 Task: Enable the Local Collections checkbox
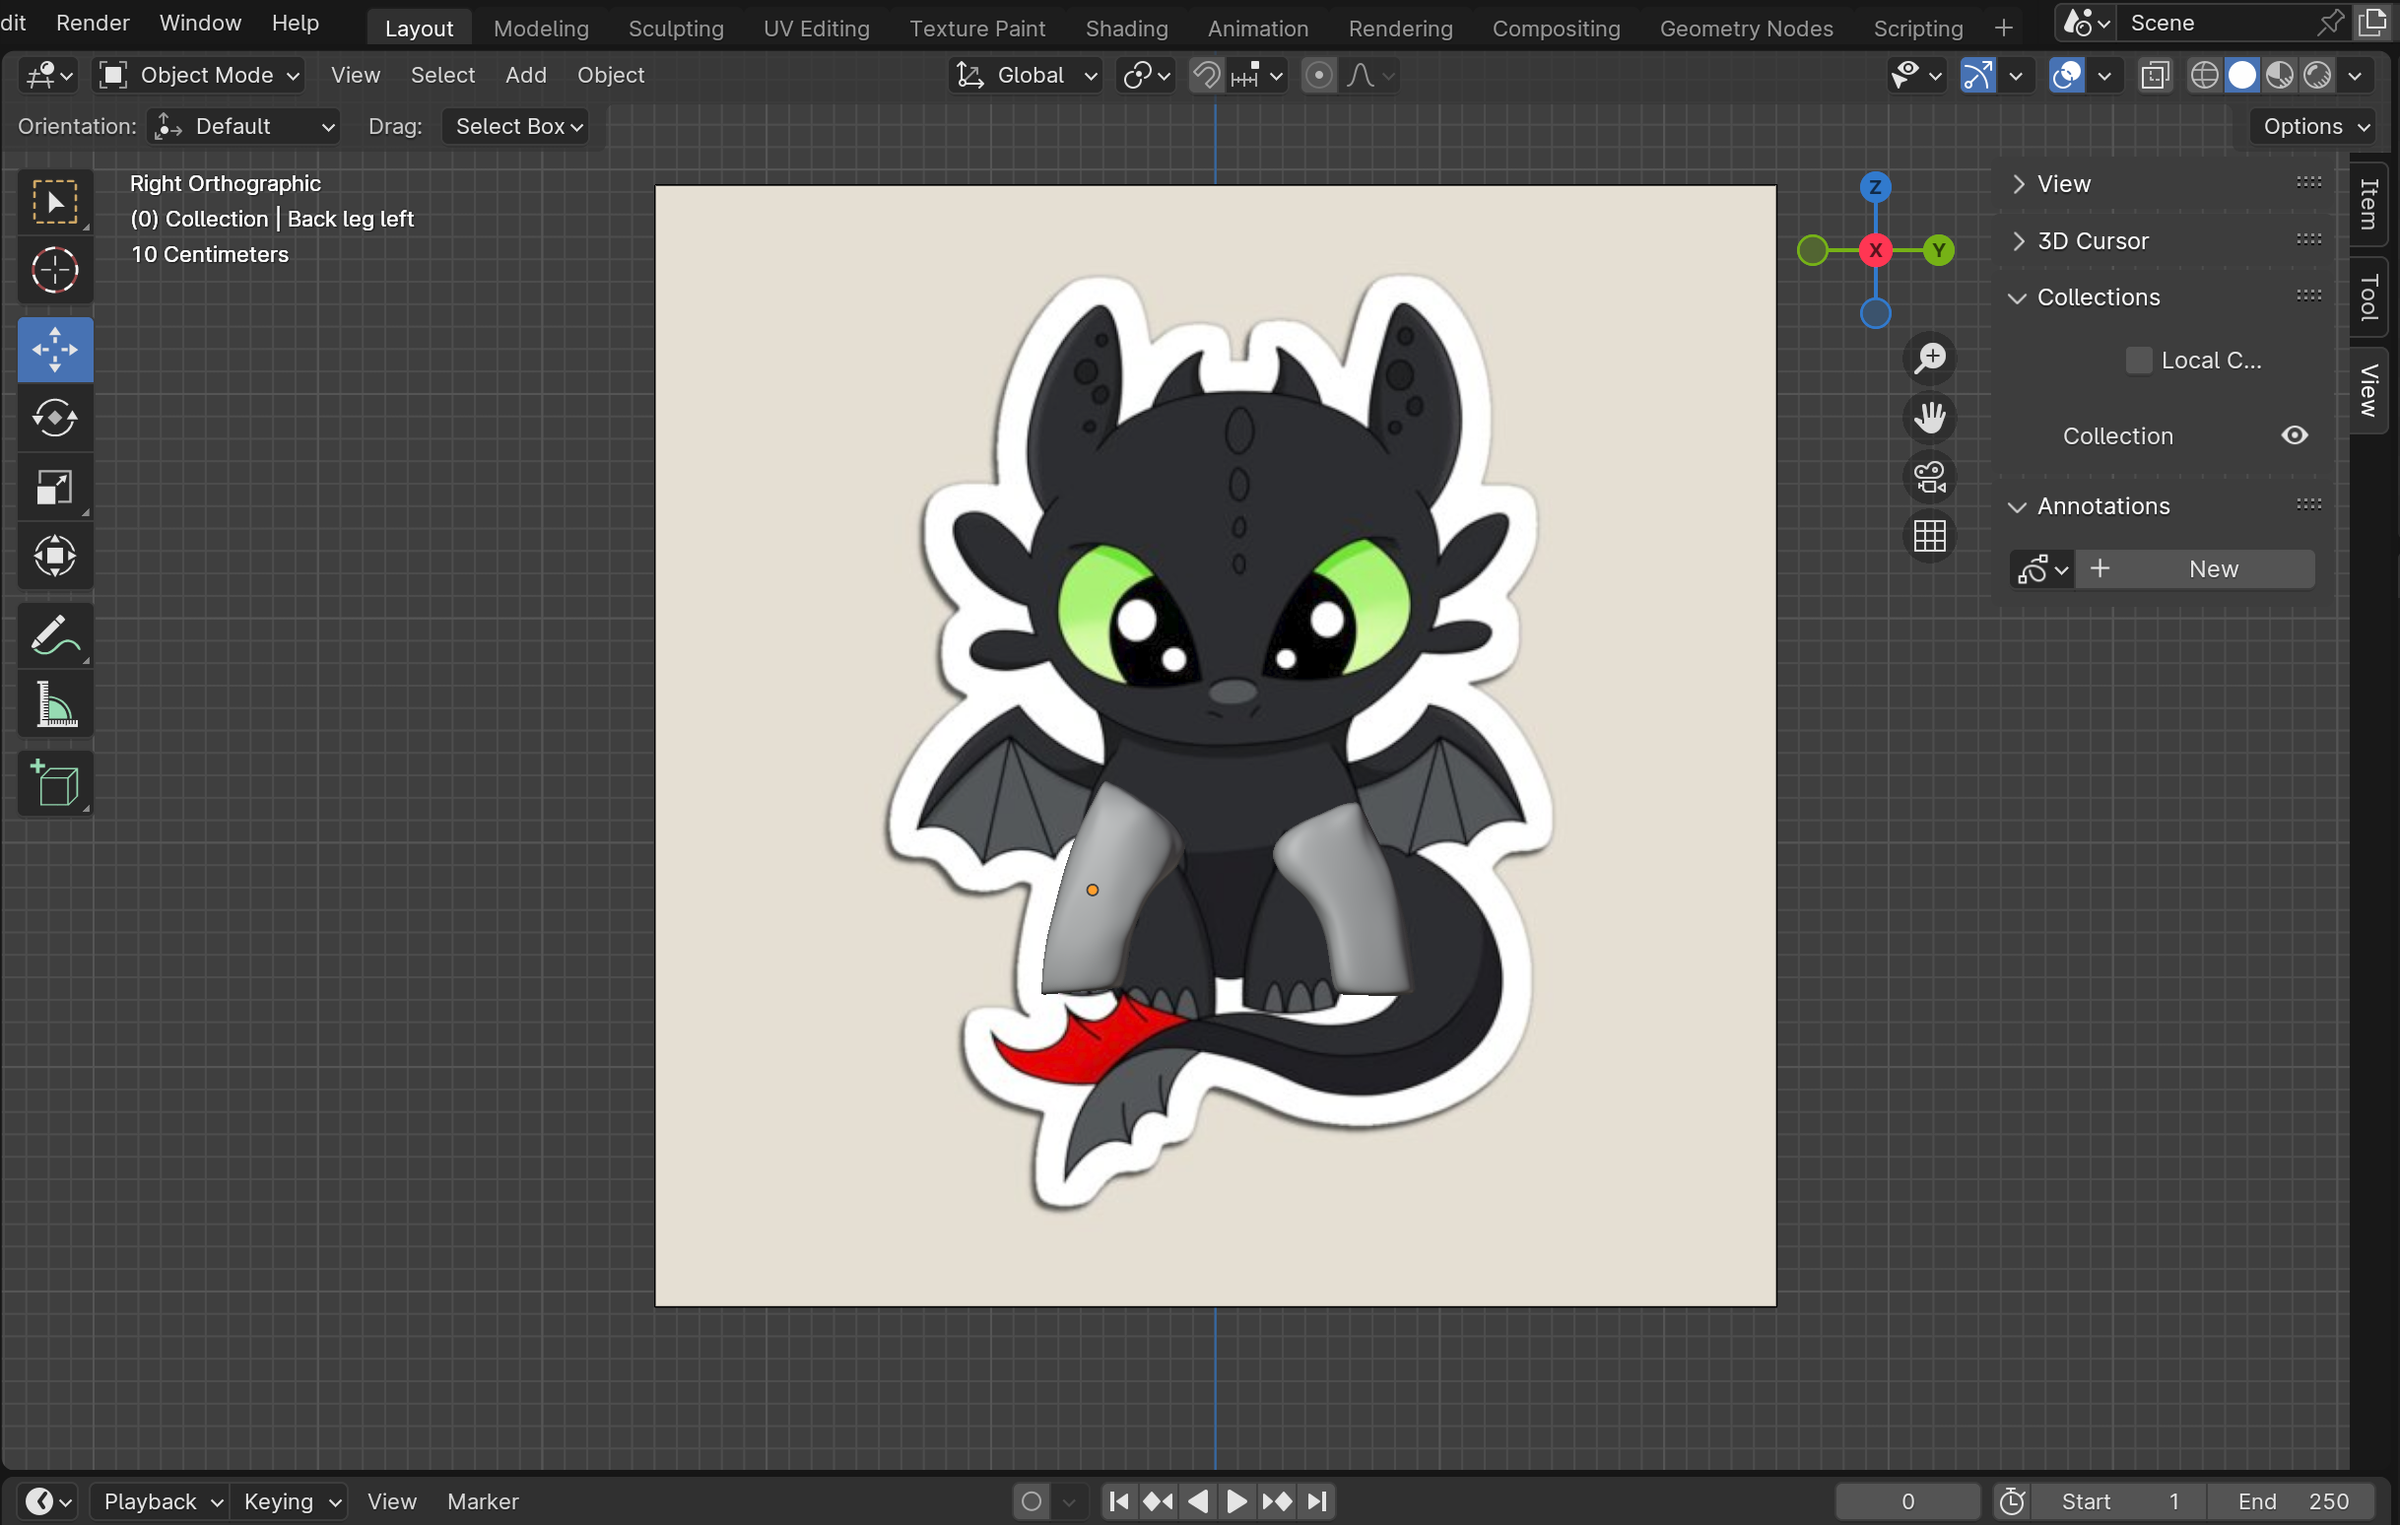click(2139, 360)
